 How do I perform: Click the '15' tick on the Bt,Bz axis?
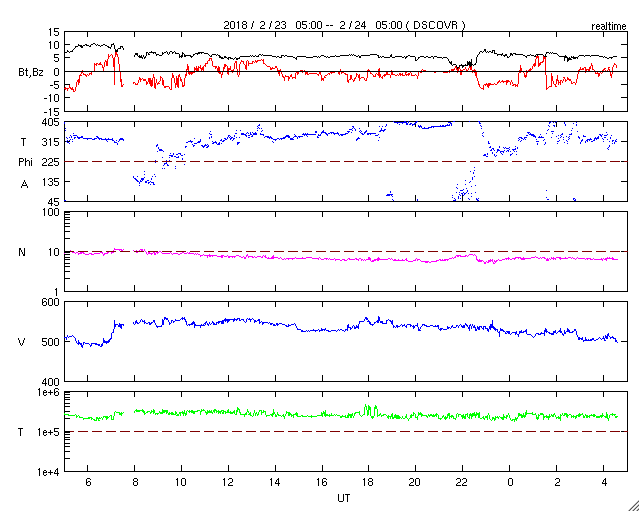53,32
